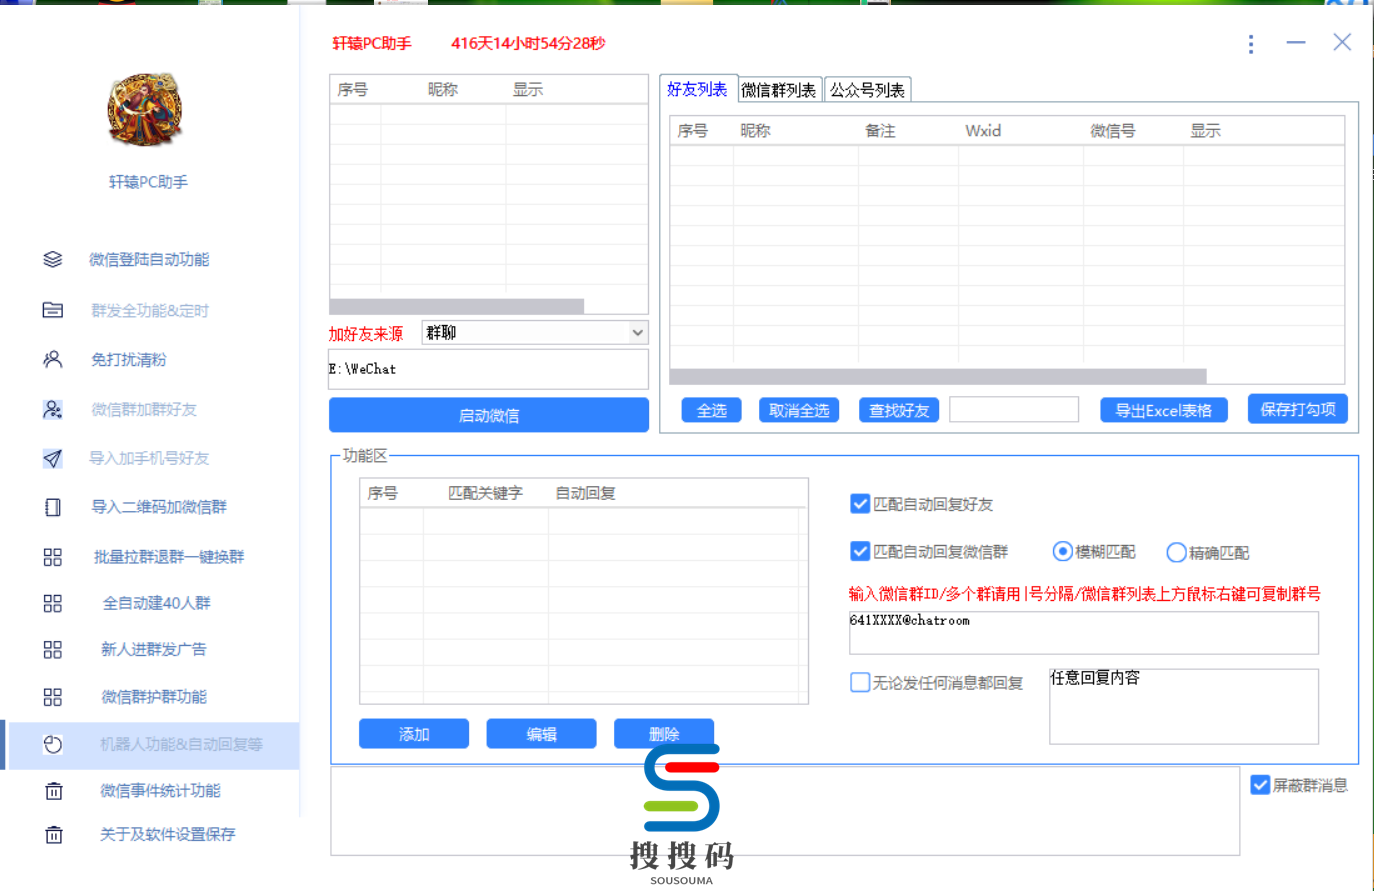Screen dimensions: 1374x891
Task: Click the phone icon beside 导入二维码加微信群
Action: (x=53, y=507)
